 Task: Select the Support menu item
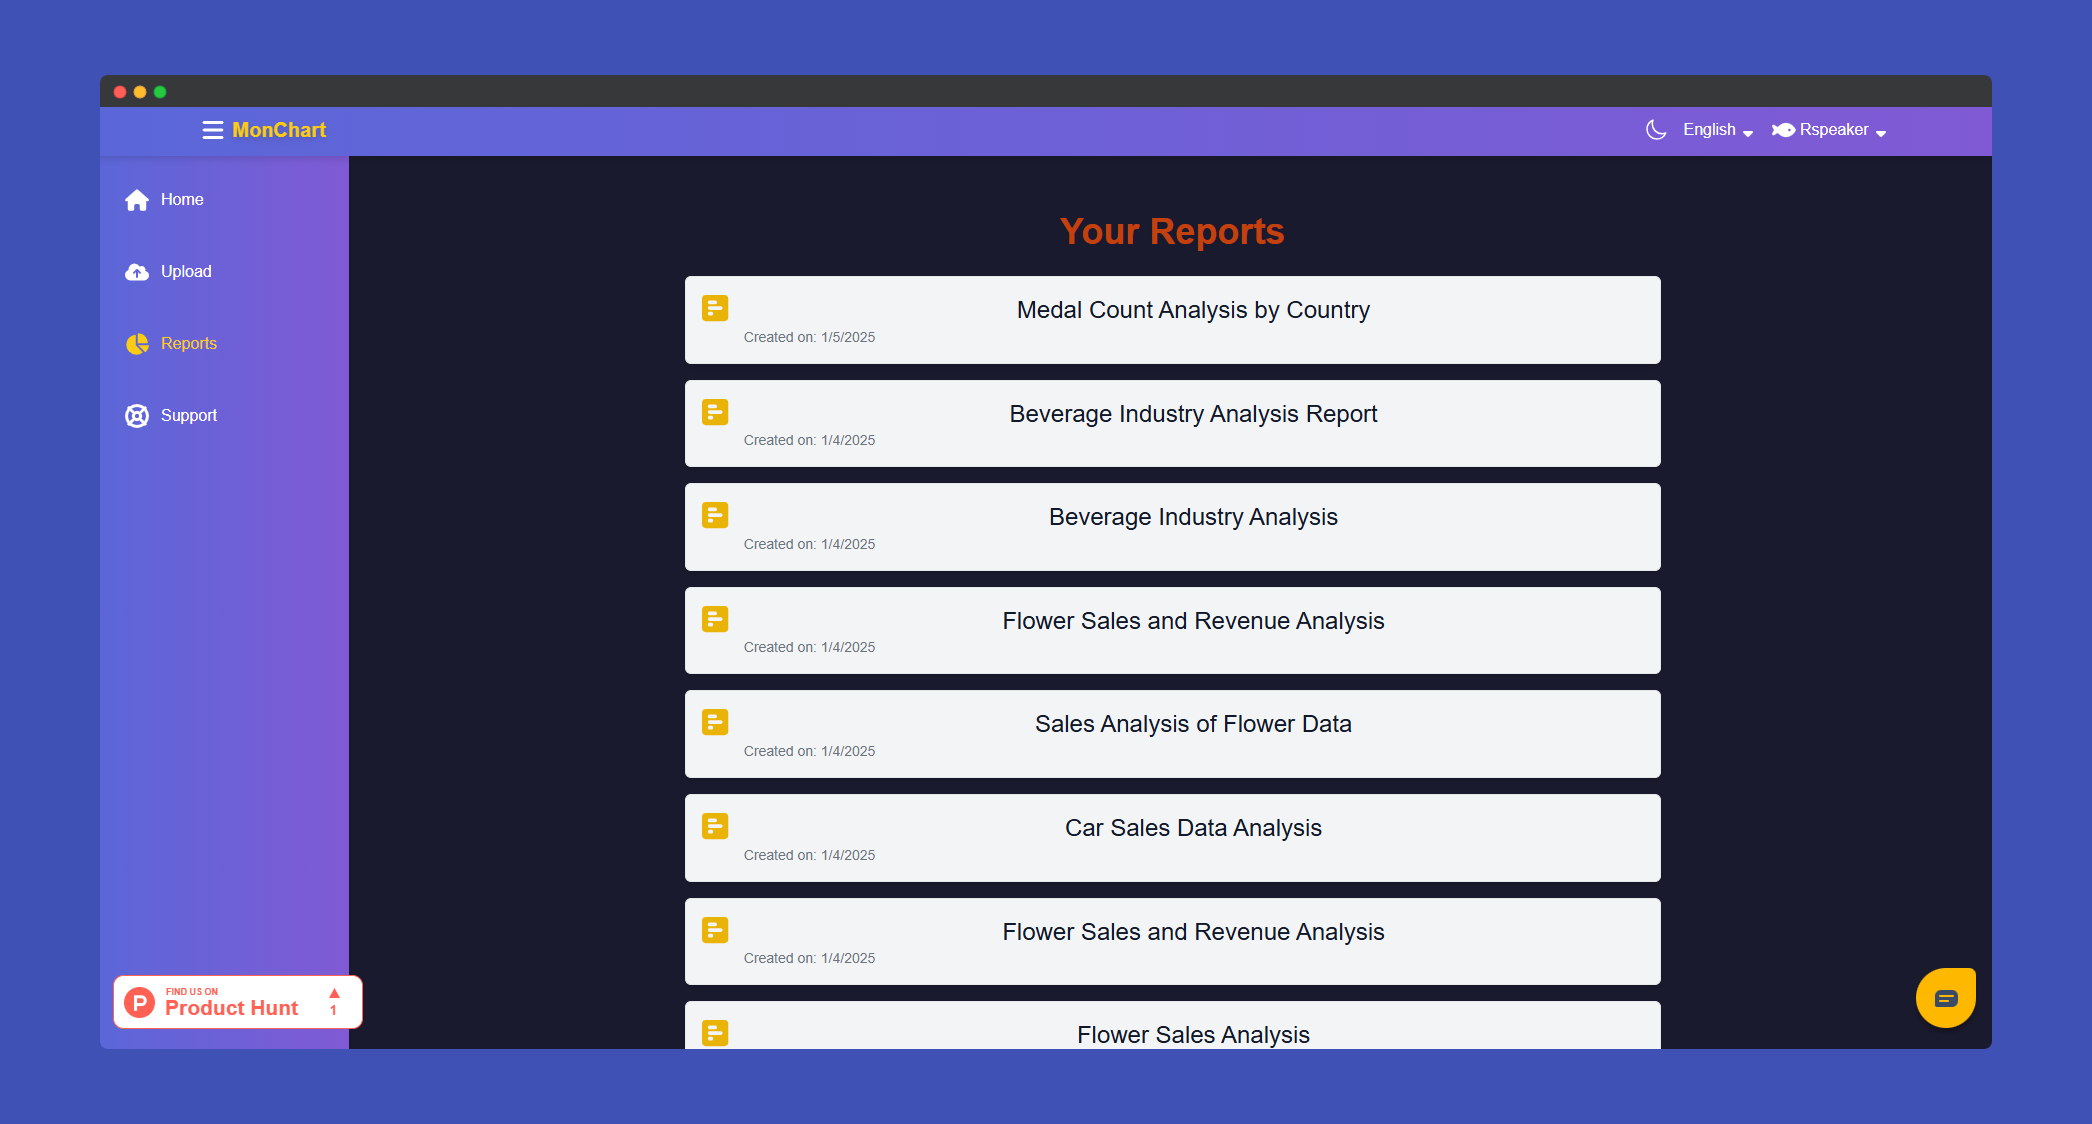pos(189,416)
